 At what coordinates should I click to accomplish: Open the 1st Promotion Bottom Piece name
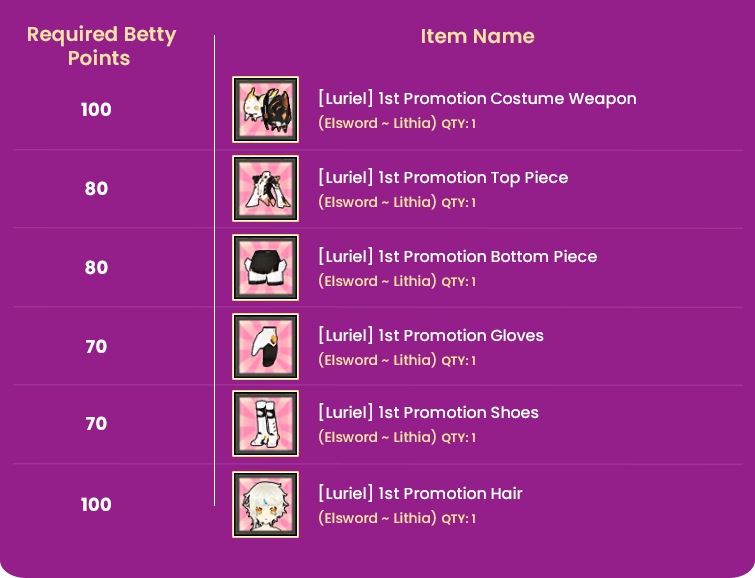click(457, 257)
